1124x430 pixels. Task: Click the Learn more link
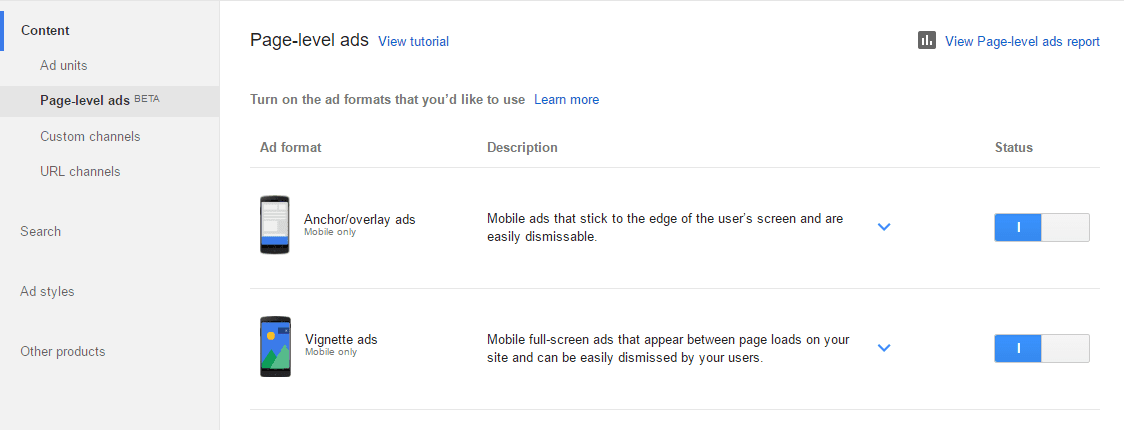[566, 100]
